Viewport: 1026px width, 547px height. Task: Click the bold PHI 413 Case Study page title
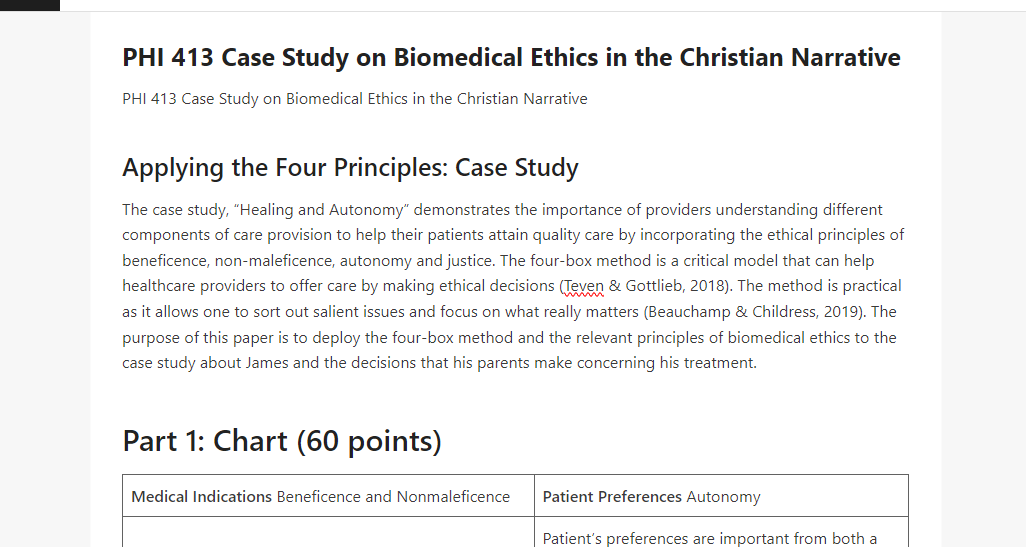point(511,58)
